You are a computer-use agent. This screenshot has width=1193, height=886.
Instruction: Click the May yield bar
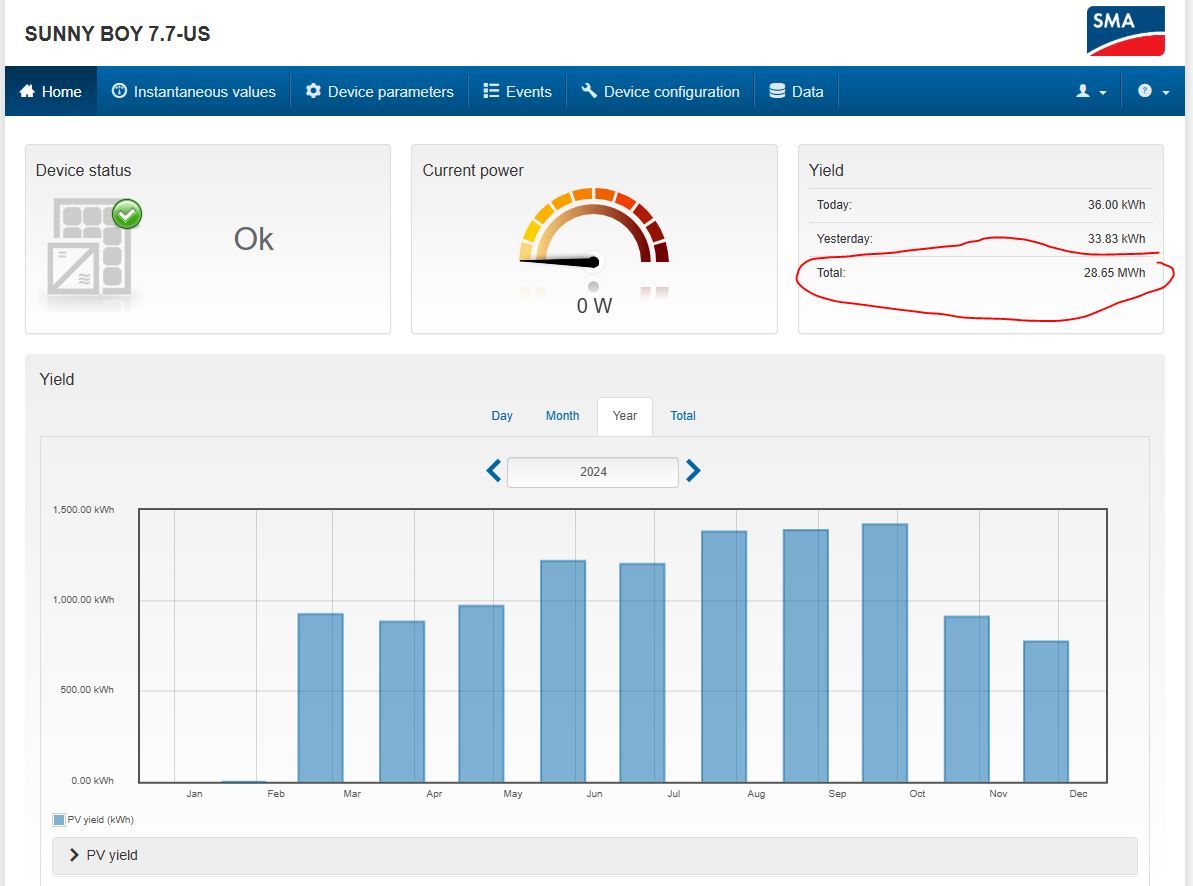pos(482,693)
